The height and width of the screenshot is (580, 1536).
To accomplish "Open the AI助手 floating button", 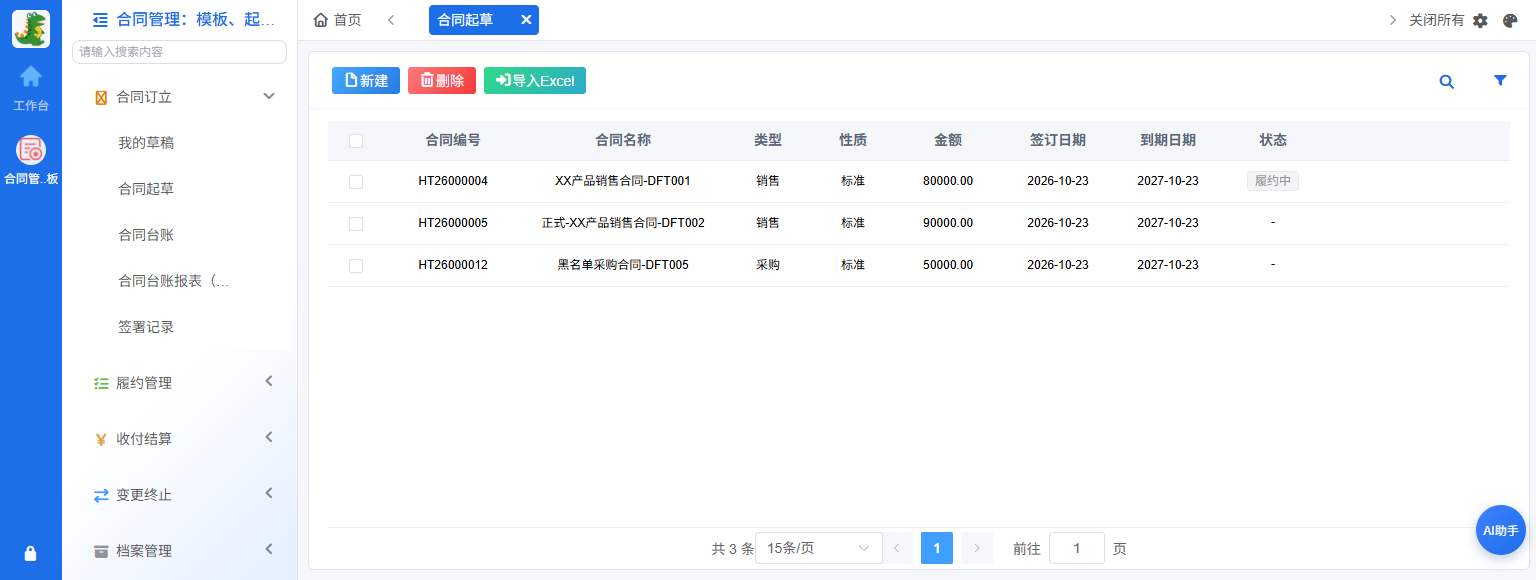I will pyautogui.click(x=1500, y=530).
